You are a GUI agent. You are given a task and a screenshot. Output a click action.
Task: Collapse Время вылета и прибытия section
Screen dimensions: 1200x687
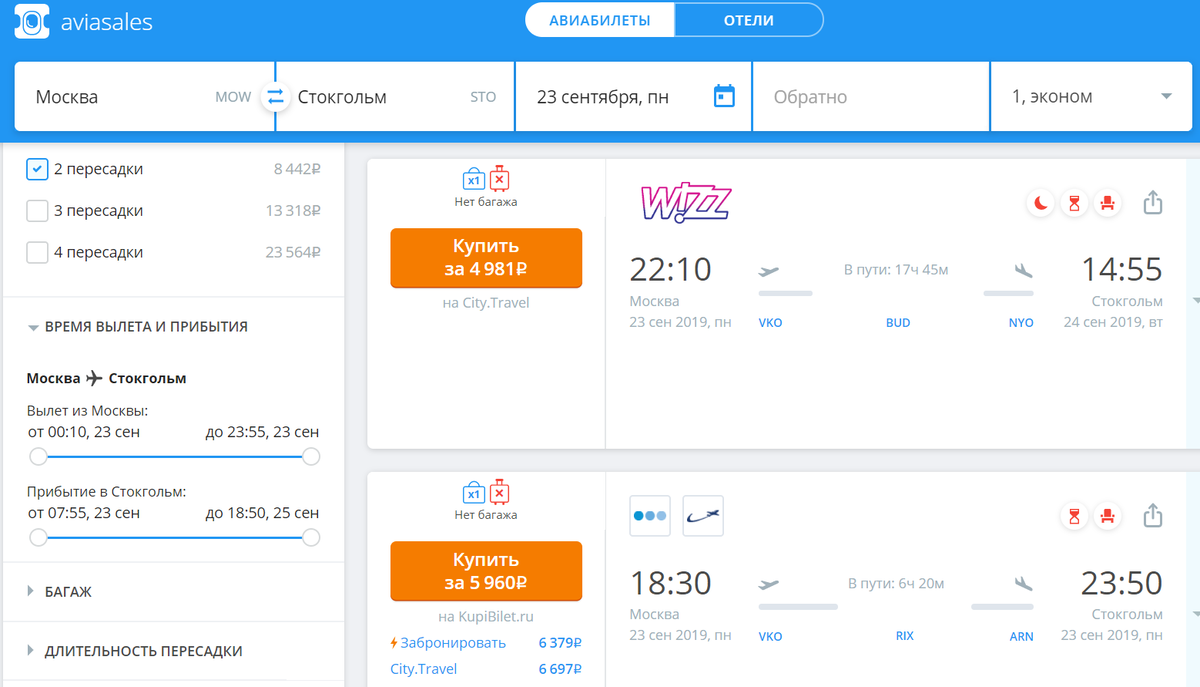coord(137,327)
